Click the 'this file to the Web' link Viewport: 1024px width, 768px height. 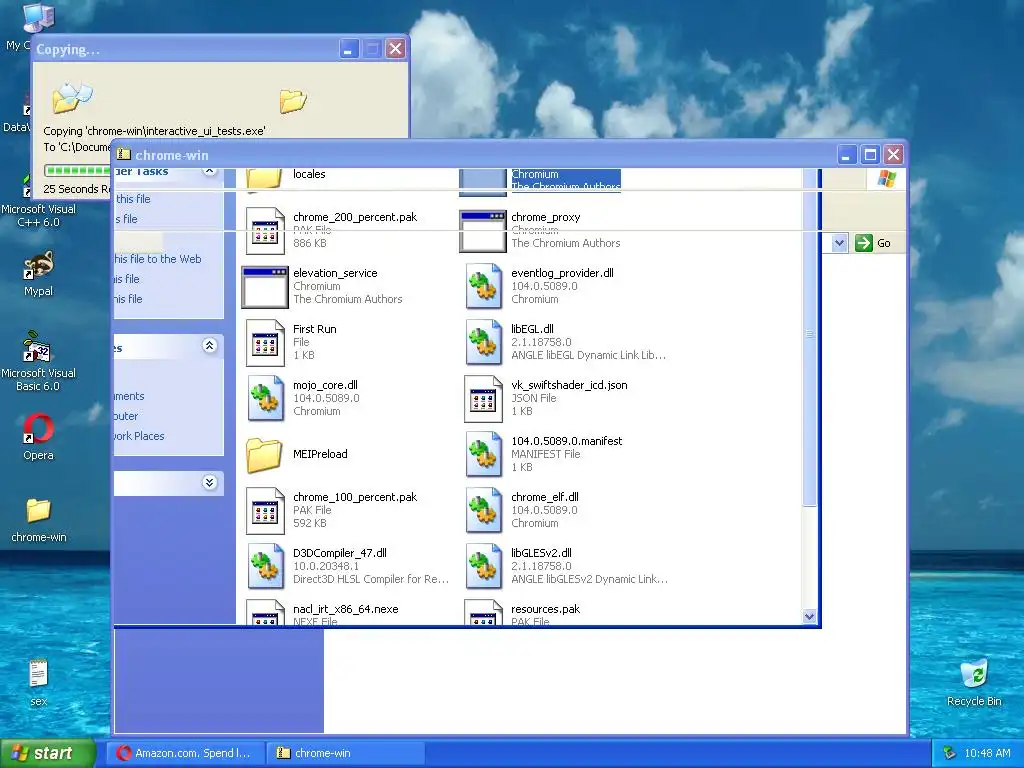(x=157, y=259)
